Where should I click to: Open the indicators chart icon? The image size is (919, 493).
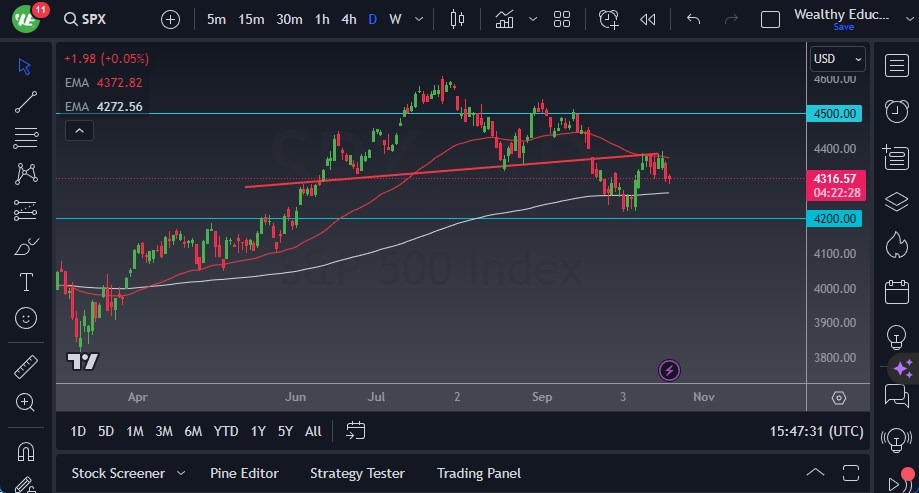tap(504, 19)
